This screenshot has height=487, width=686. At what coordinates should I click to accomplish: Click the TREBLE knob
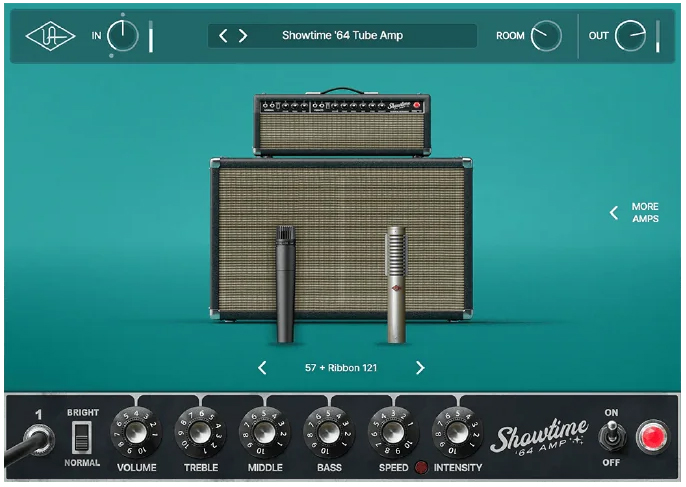[200, 433]
